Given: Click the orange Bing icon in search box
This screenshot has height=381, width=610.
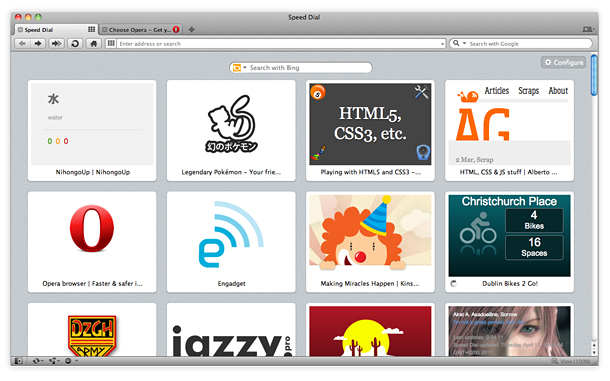Looking at the screenshot, I should pos(237,68).
